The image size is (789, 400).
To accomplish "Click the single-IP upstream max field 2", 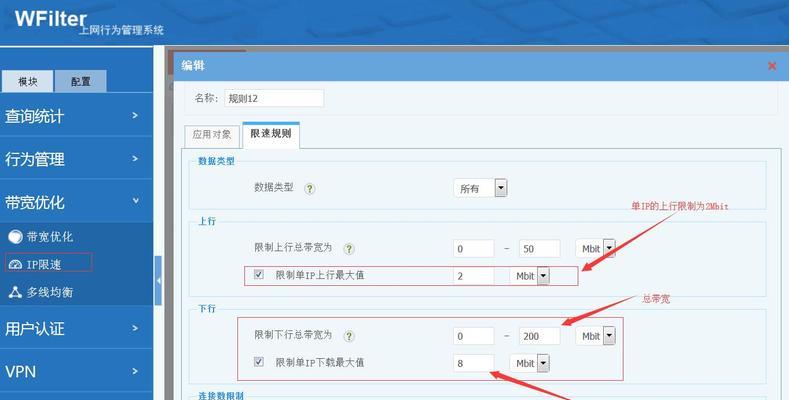I will 474,276.
